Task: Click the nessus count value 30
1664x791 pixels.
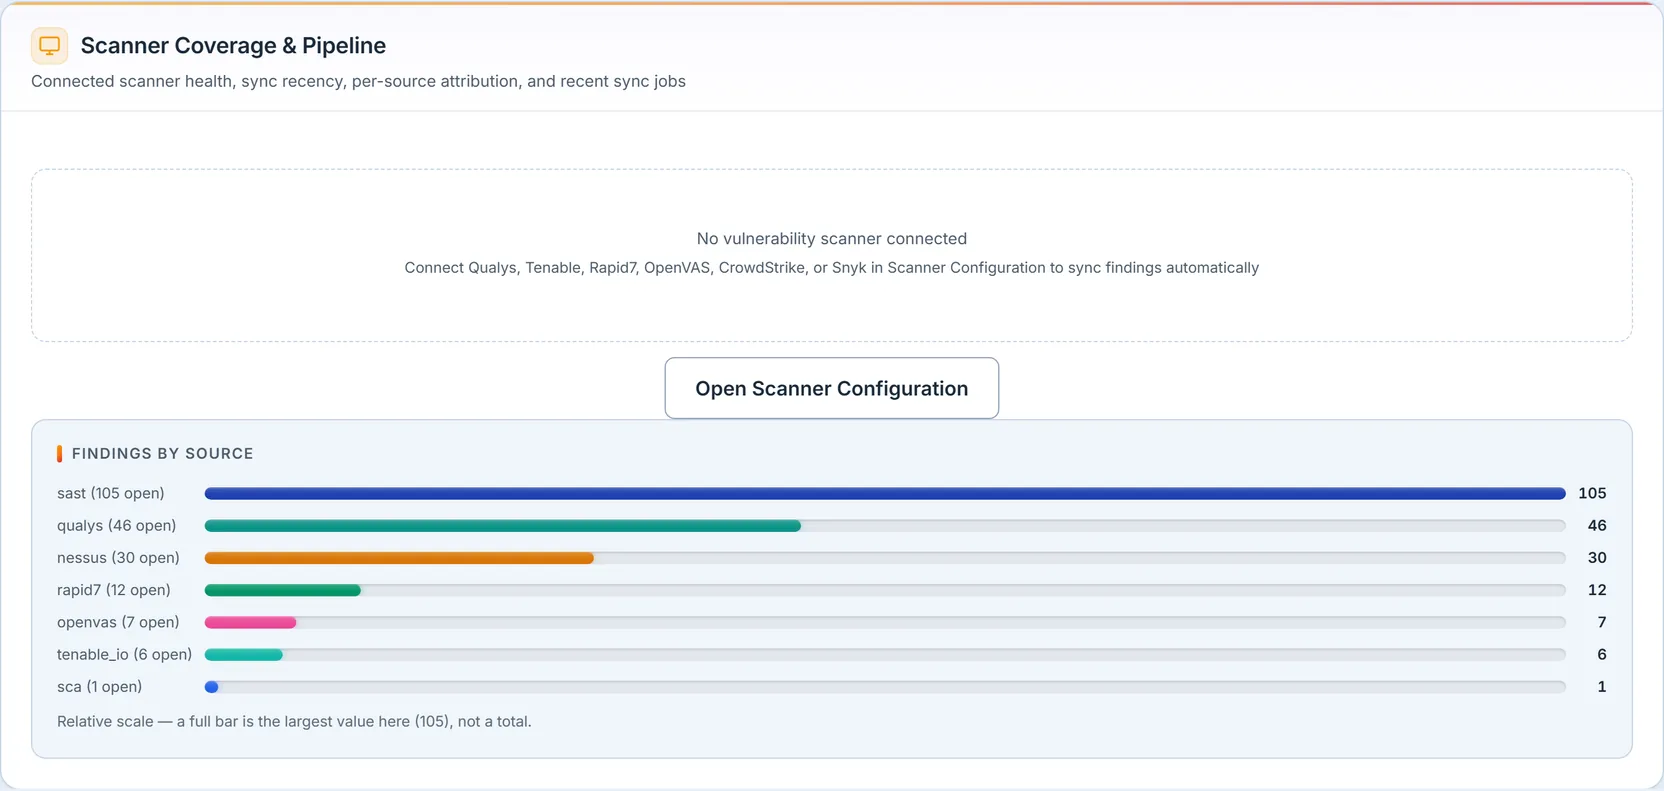Action: tap(1597, 558)
